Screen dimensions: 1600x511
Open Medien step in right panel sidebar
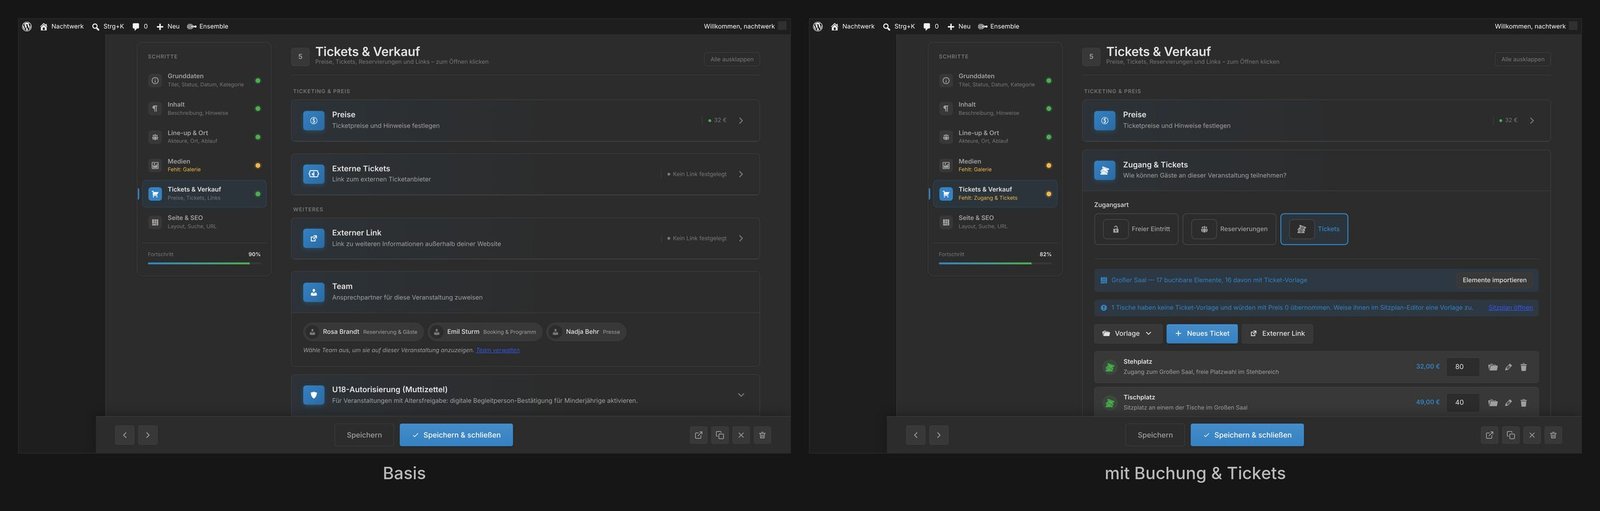[x=995, y=165]
